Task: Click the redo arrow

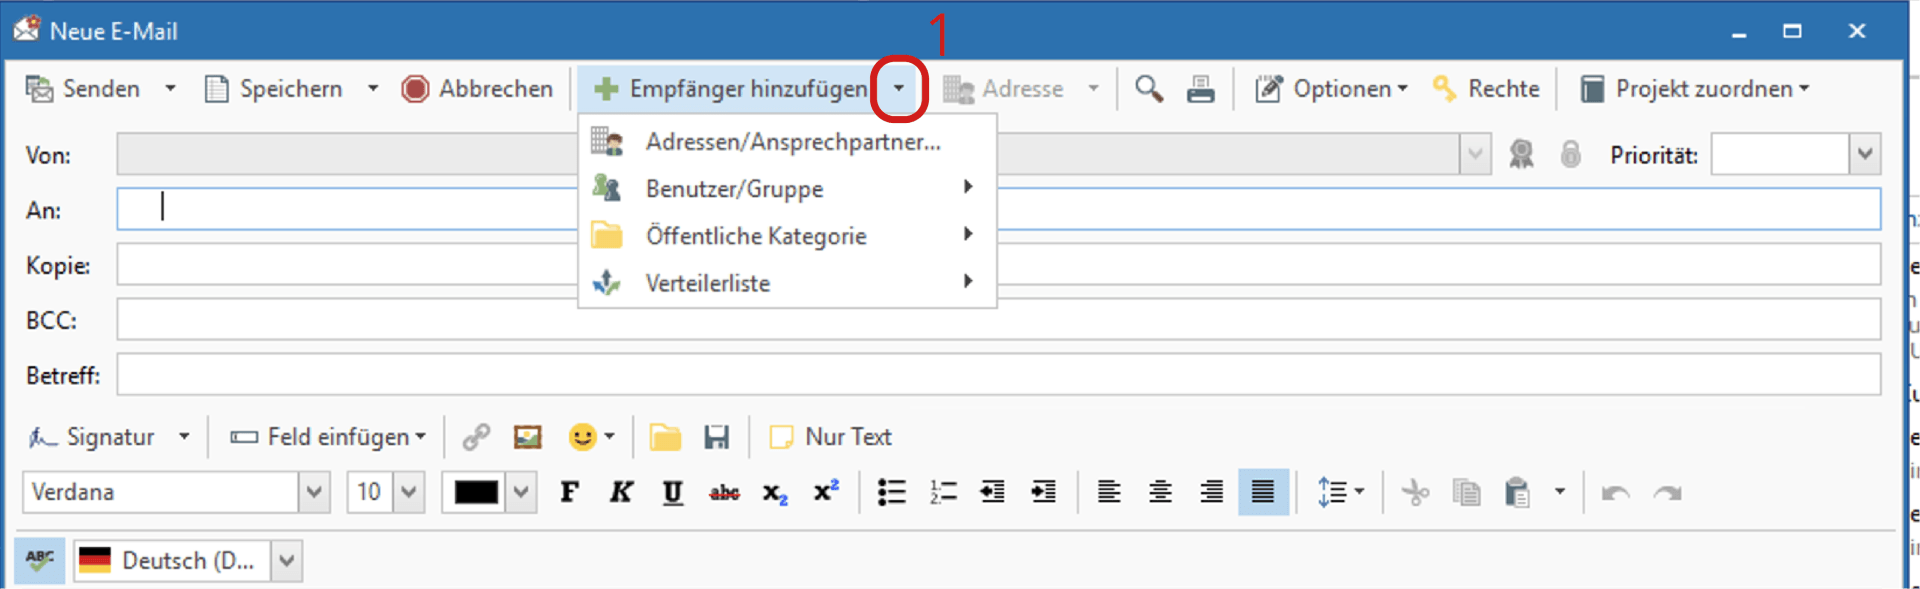Action: point(1667,492)
